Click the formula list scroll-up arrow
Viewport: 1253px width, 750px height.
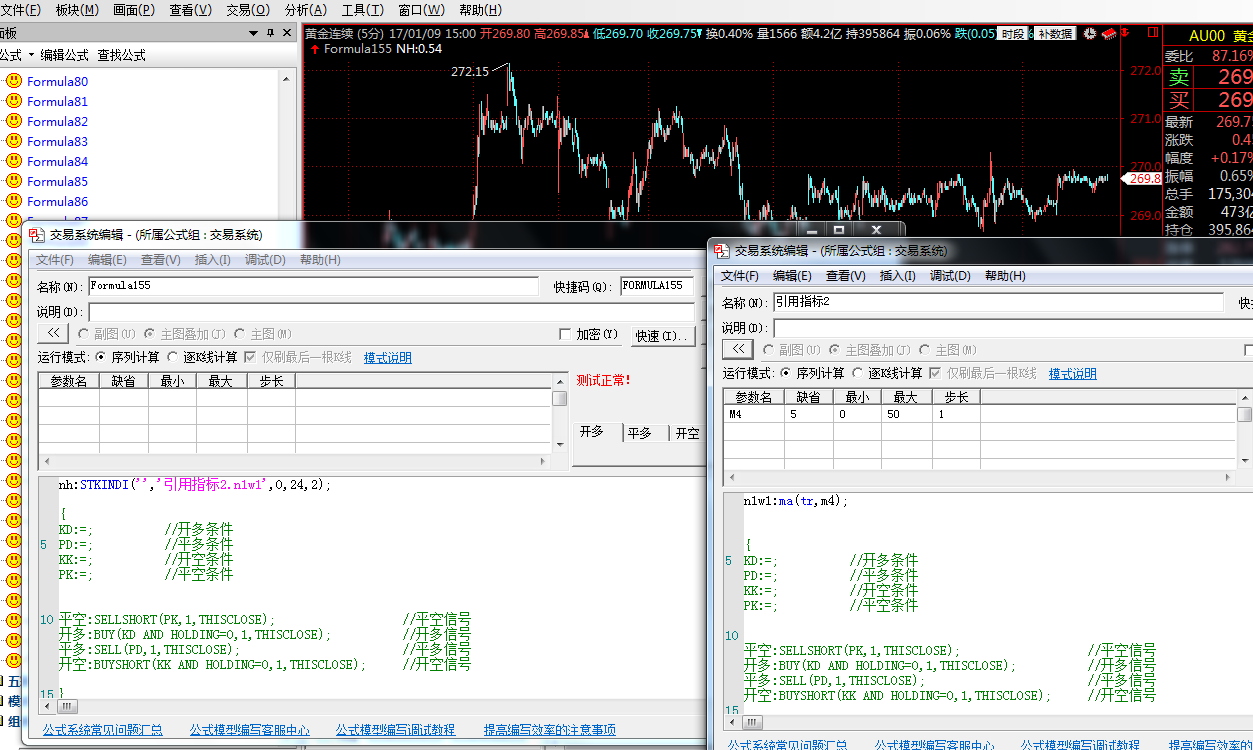(288, 78)
